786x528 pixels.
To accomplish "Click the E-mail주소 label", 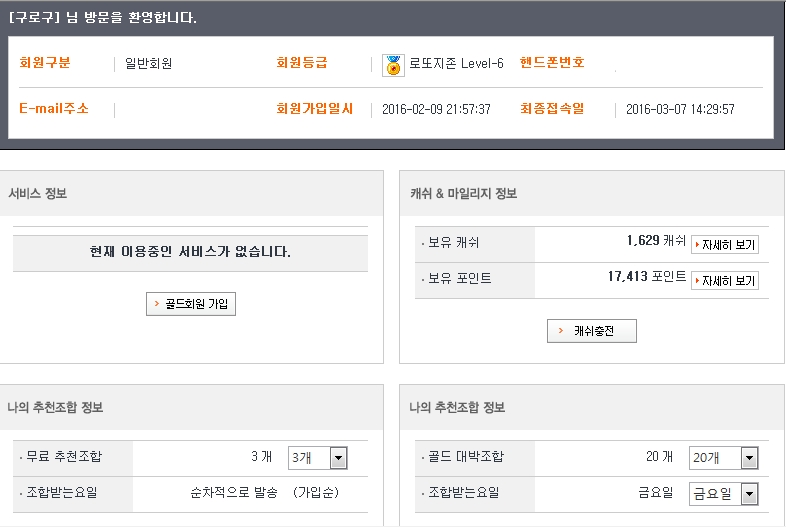I will click(54, 108).
